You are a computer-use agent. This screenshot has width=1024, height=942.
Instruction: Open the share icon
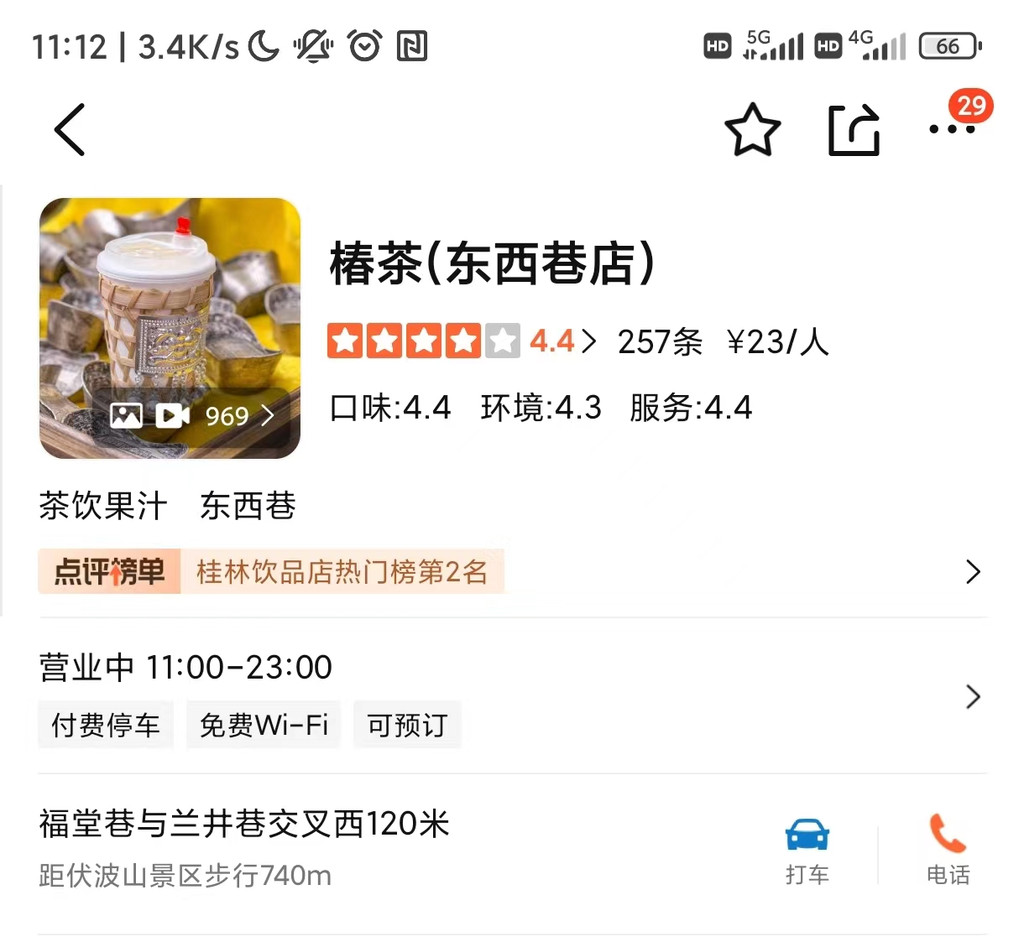pos(854,129)
